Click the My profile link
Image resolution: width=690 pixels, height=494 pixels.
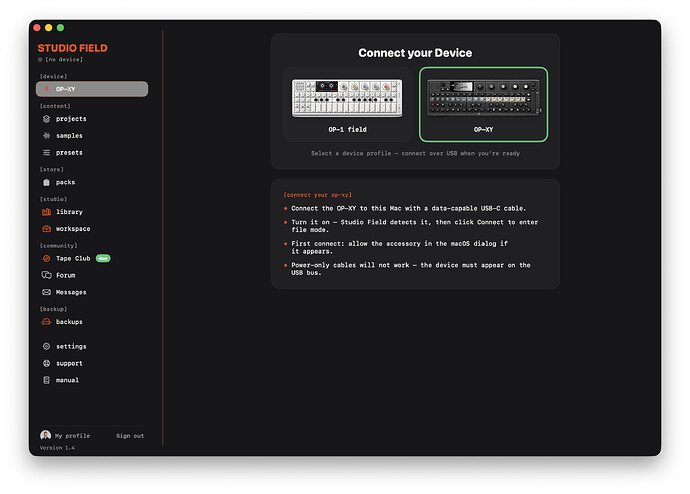(x=72, y=436)
